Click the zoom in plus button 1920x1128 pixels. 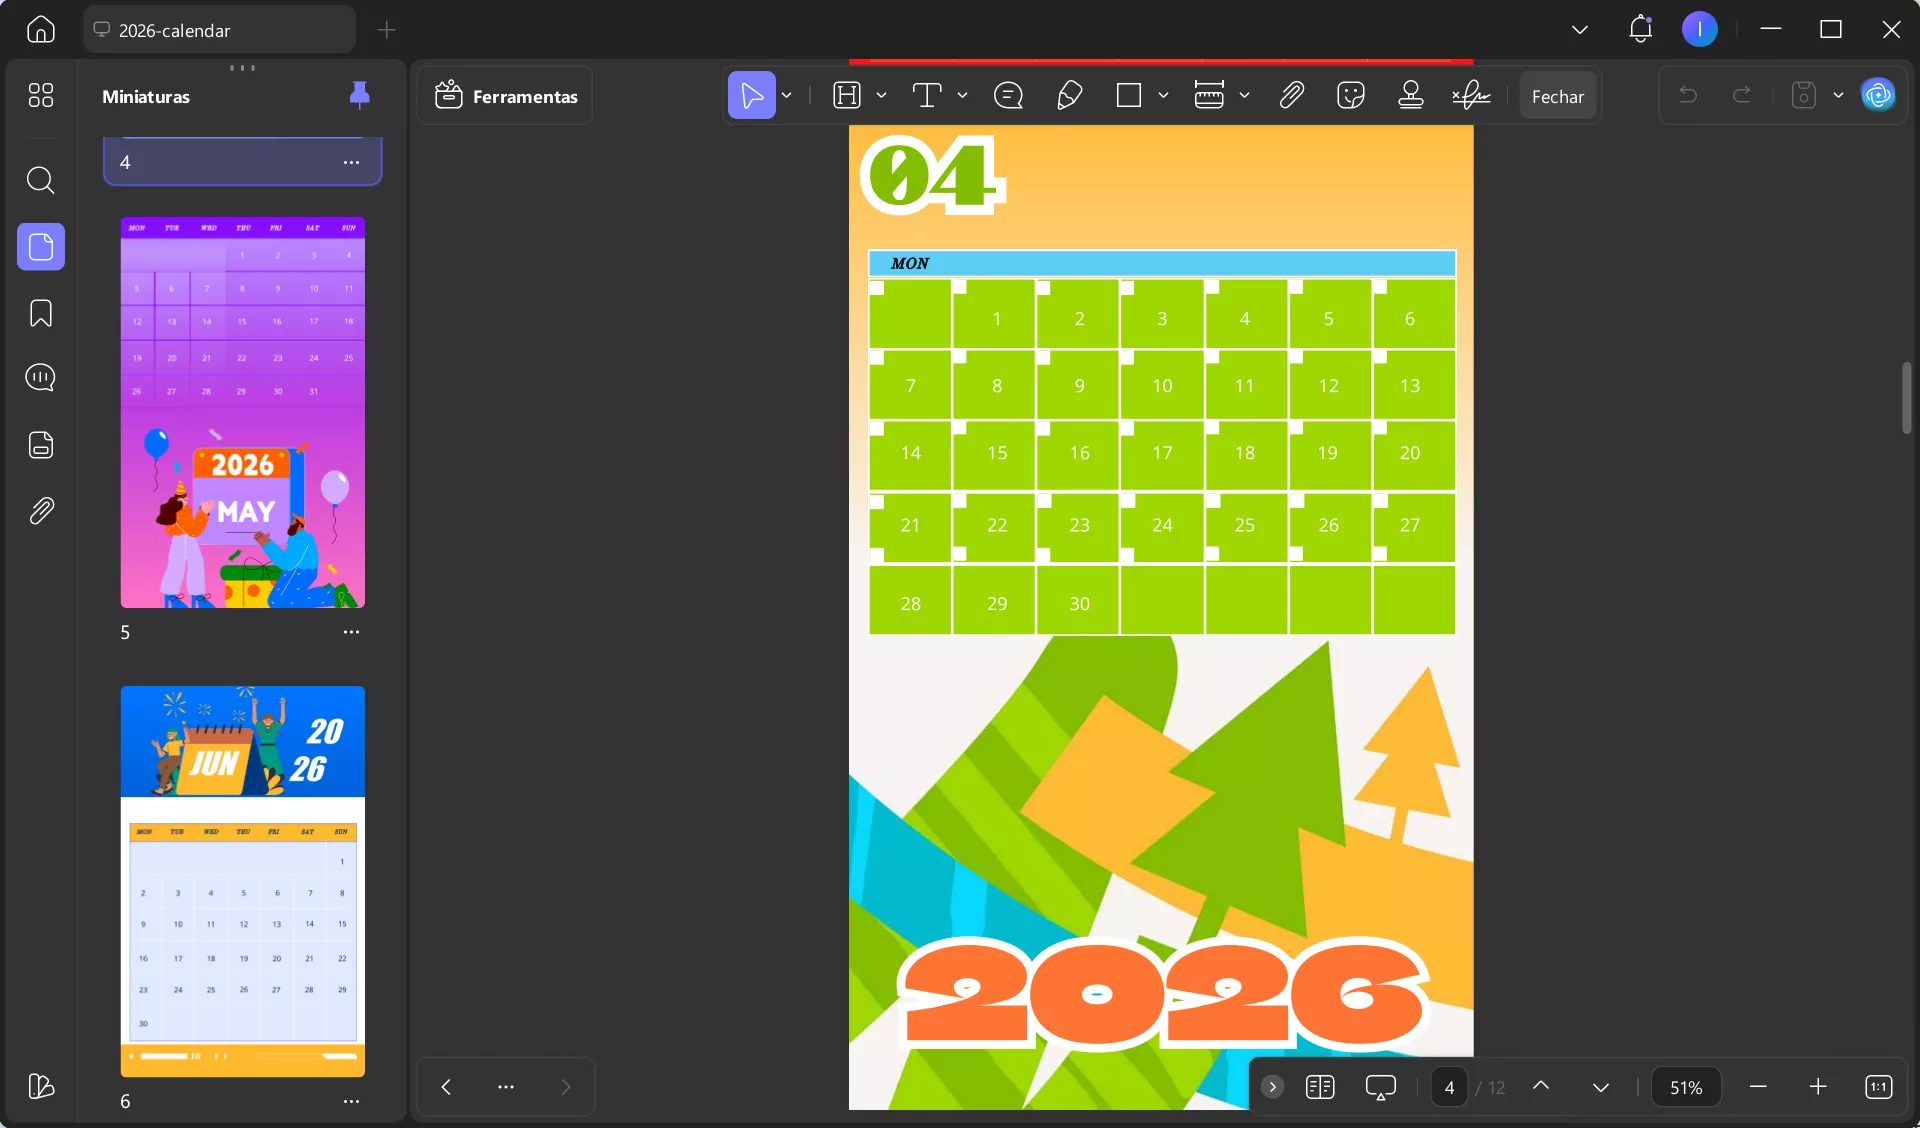pos(1817,1087)
